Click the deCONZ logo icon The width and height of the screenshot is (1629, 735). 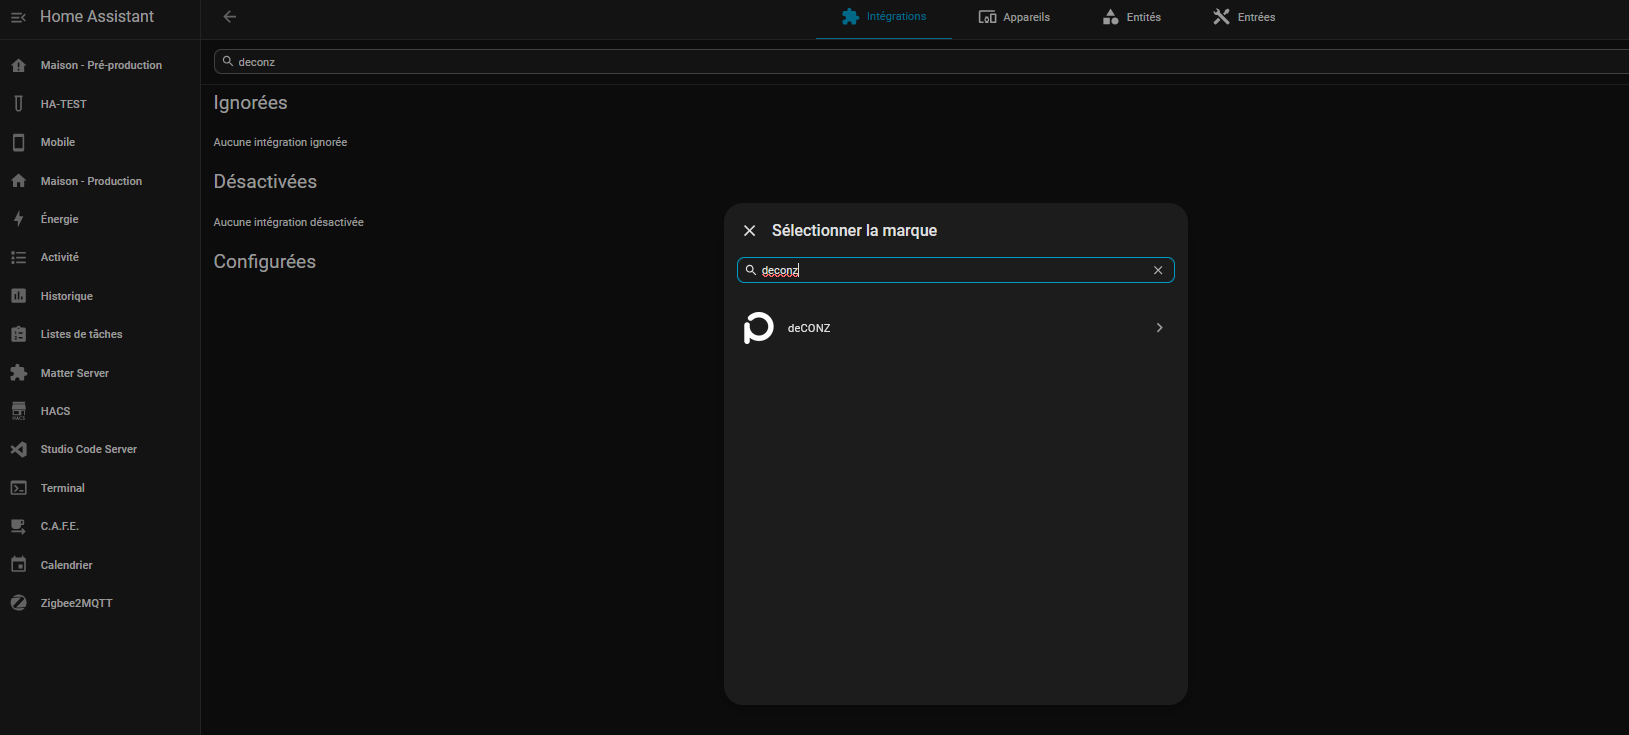click(x=759, y=328)
